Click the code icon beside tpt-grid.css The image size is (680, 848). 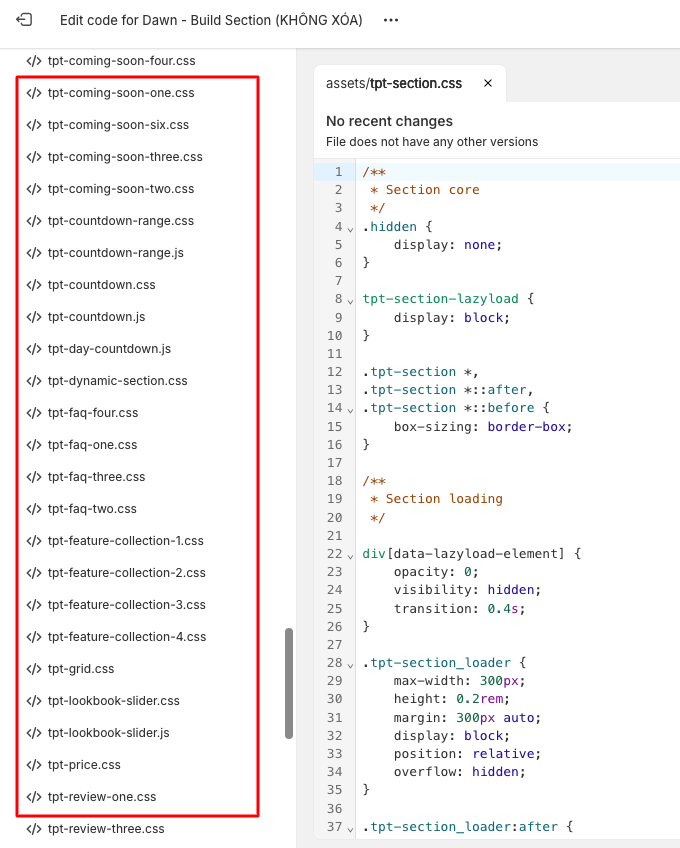34,668
